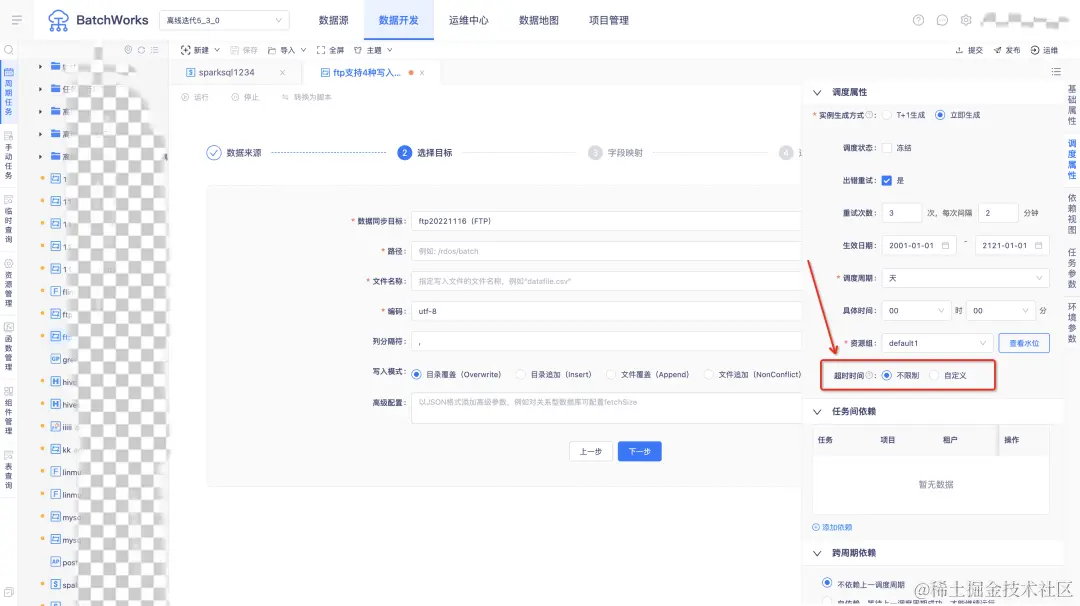The height and width of the screenshot is (606, 1080).
Task: Open the 离线迭代5_3_0 project dropdown
Action: pyautogui.click(x=224, y=20)
